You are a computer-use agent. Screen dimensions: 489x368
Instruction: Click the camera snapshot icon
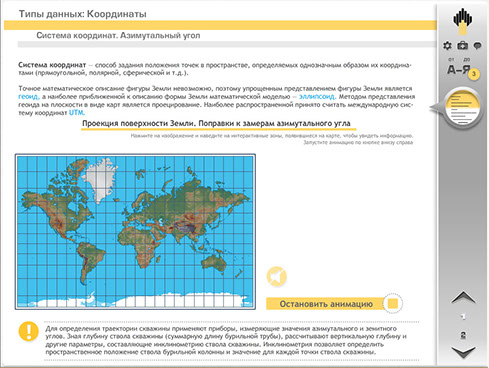click(x=462, y=46)
